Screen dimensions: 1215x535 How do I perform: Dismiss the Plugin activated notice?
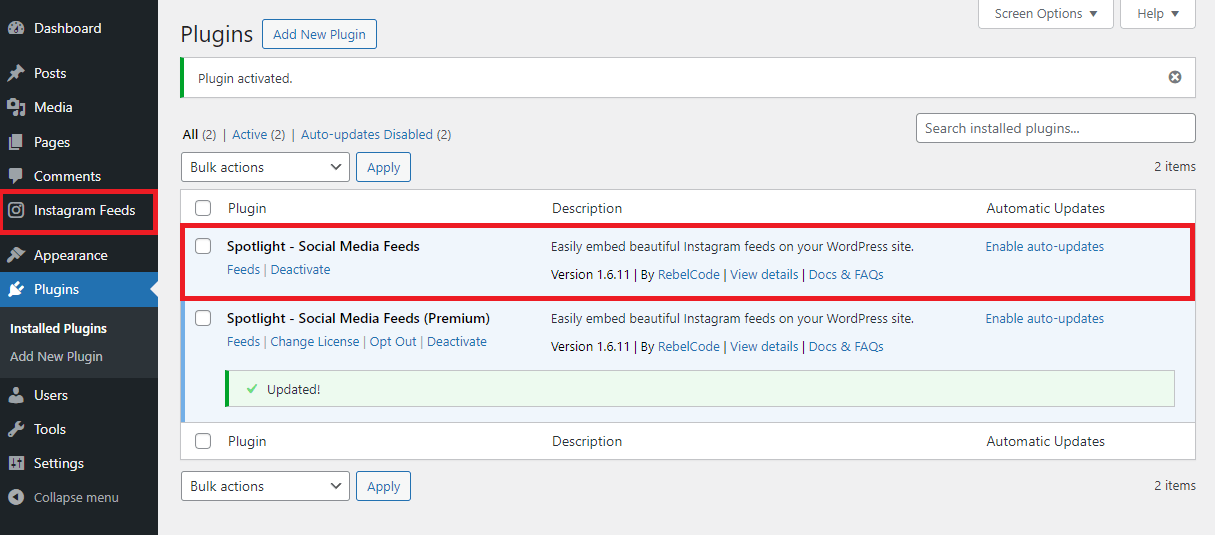coord(1175,77)
